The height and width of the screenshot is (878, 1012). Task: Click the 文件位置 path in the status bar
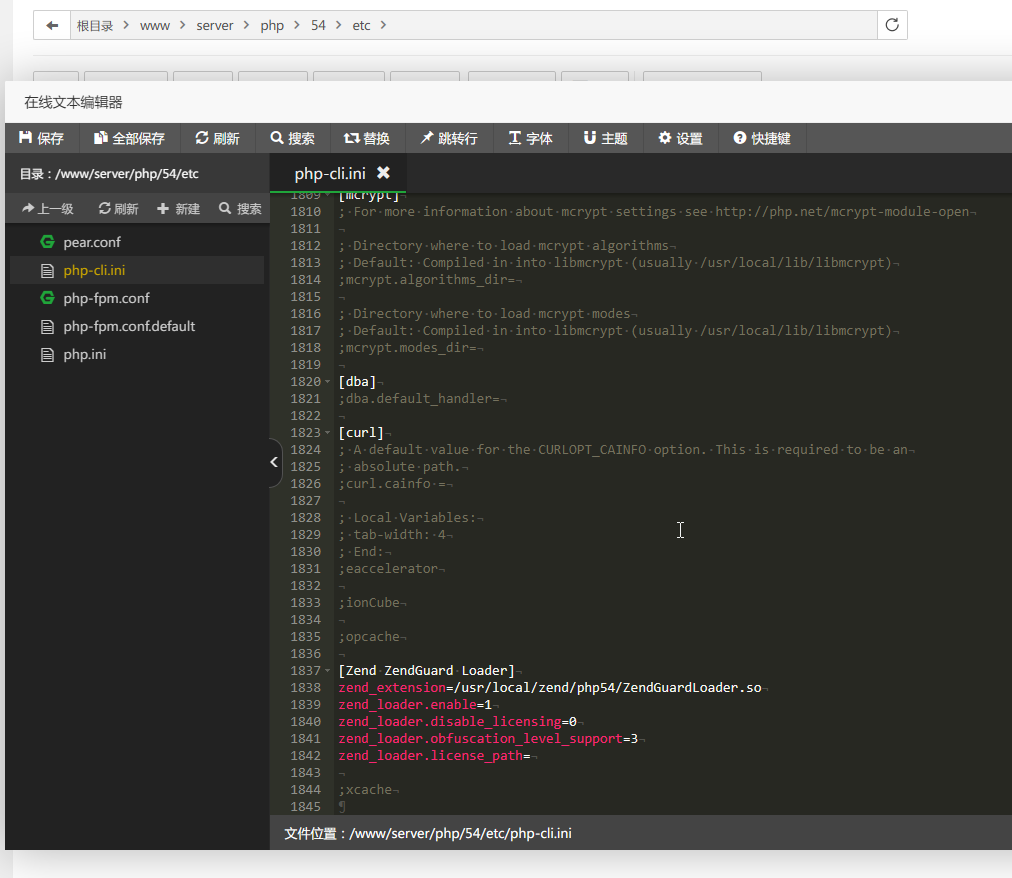(428, 833)
